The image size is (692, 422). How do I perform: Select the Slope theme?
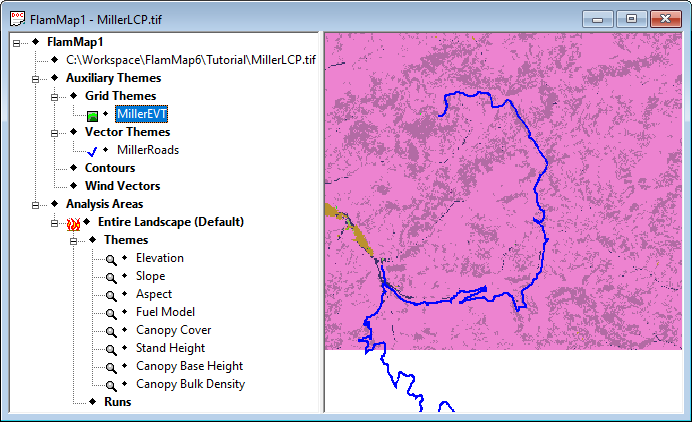(x=150, y=276)
